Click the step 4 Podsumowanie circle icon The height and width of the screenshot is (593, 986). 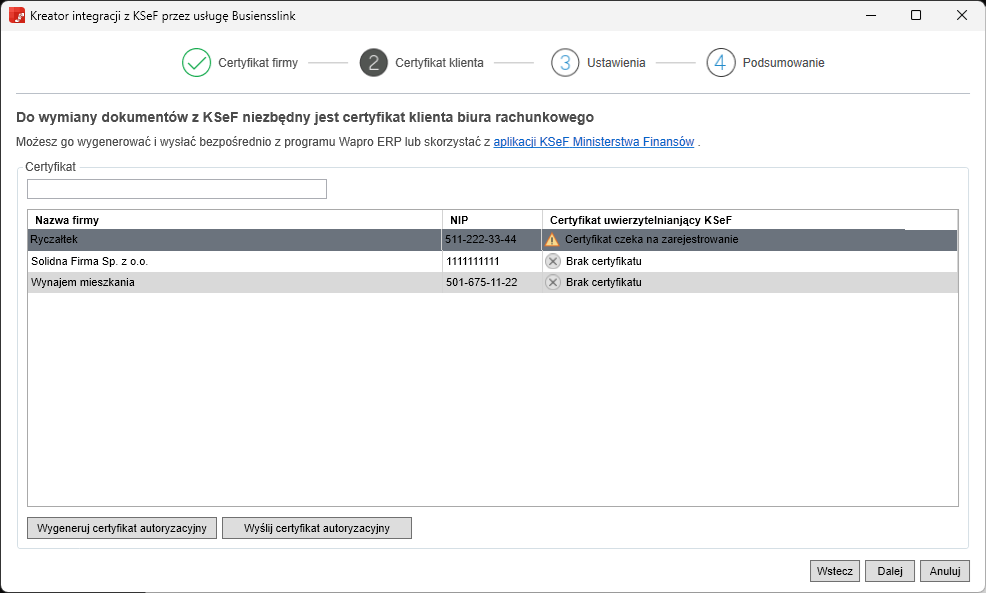[721, 62]
